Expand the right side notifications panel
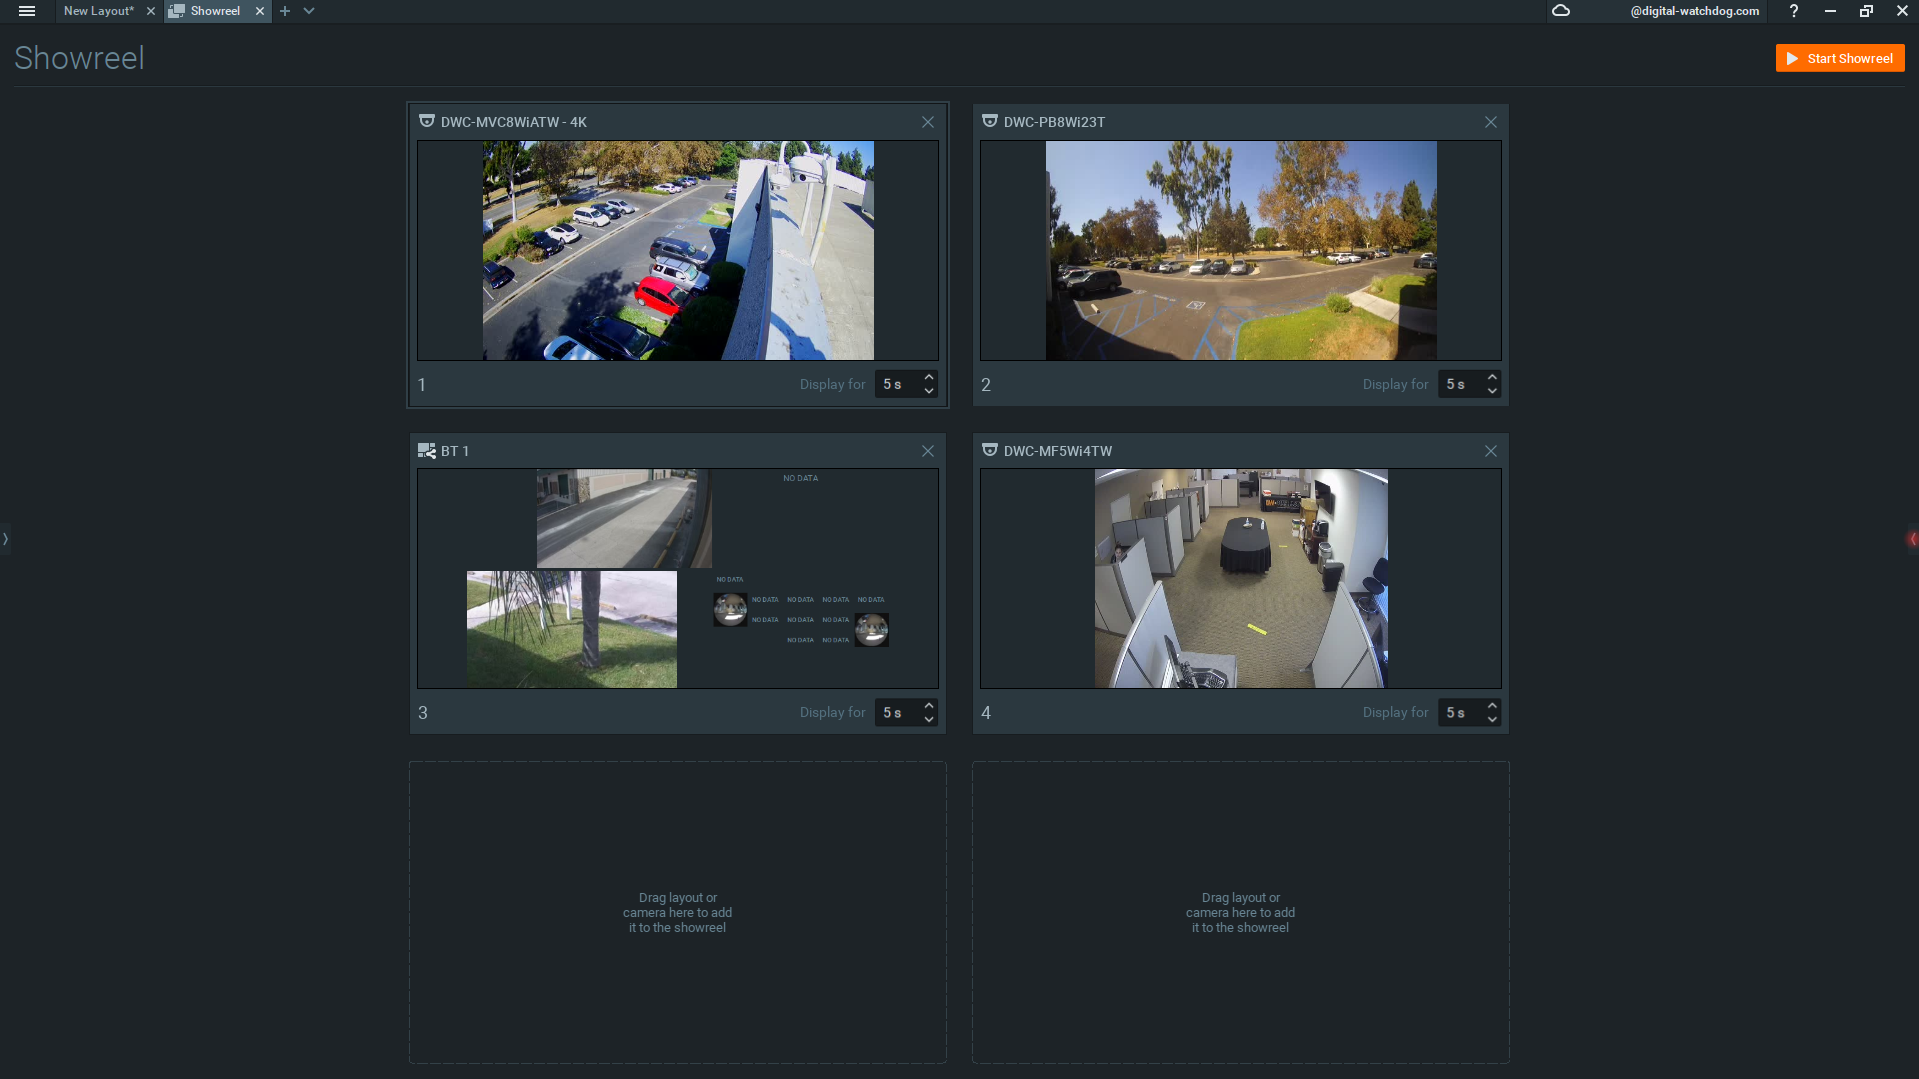This screenshot has width=1919, height=1079. [x=1912, y=539]
